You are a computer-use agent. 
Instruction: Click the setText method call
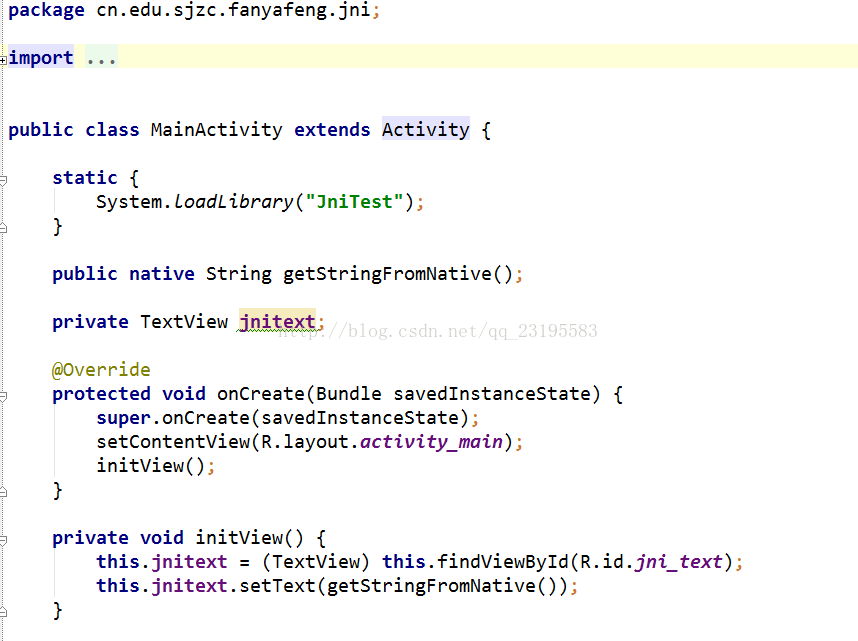(x=277, y=586)
